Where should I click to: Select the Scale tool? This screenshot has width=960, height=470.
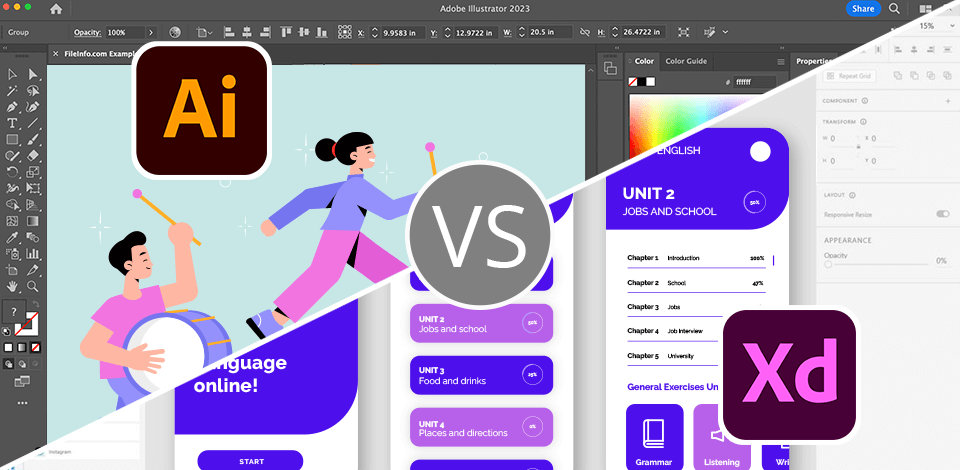pos(33,173)
